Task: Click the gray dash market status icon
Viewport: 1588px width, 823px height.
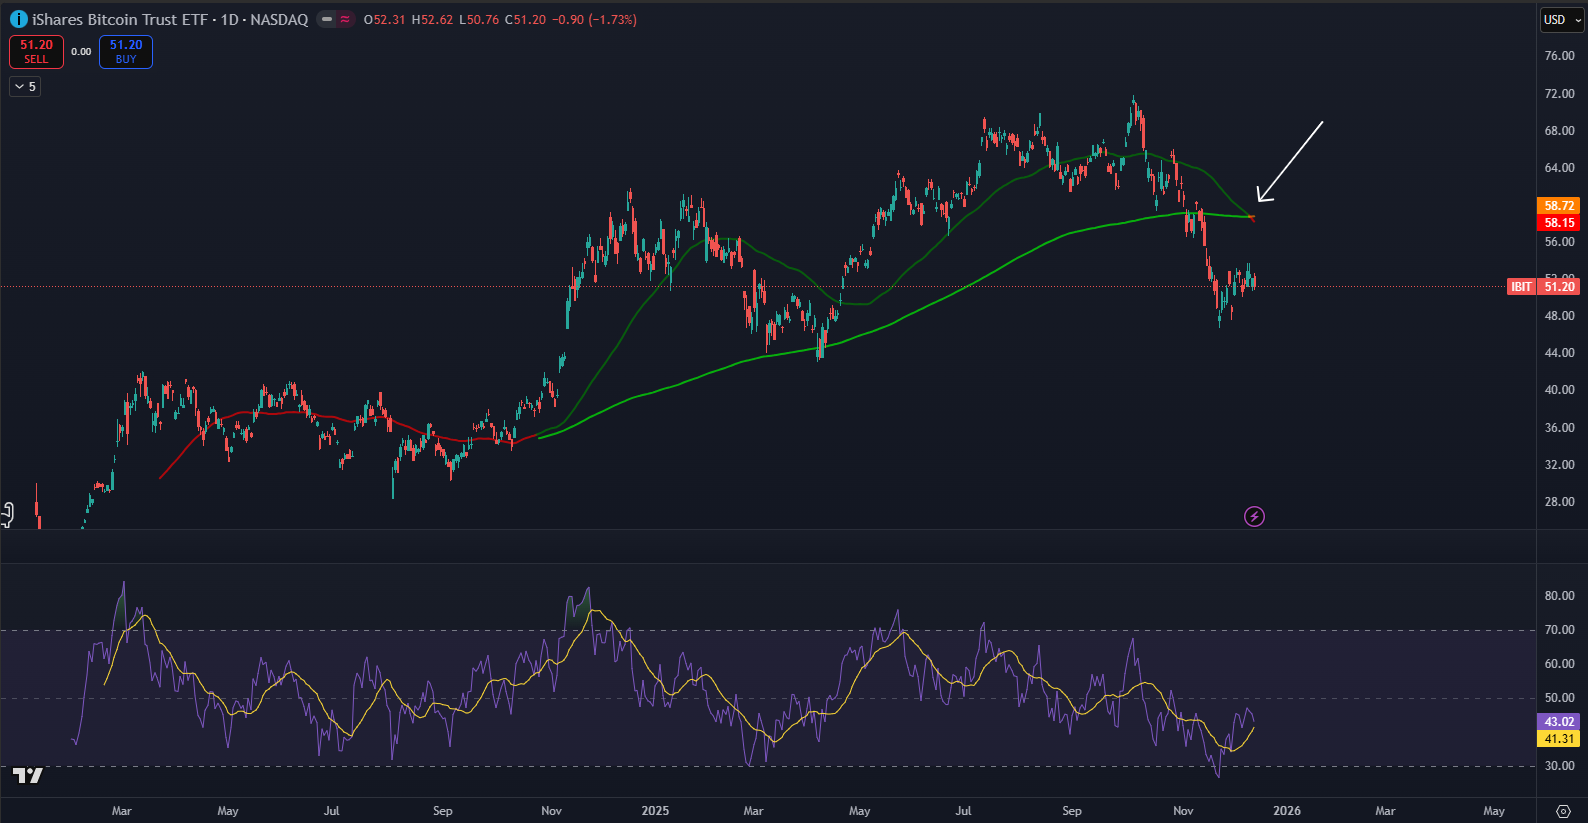Action: [327, 20]
